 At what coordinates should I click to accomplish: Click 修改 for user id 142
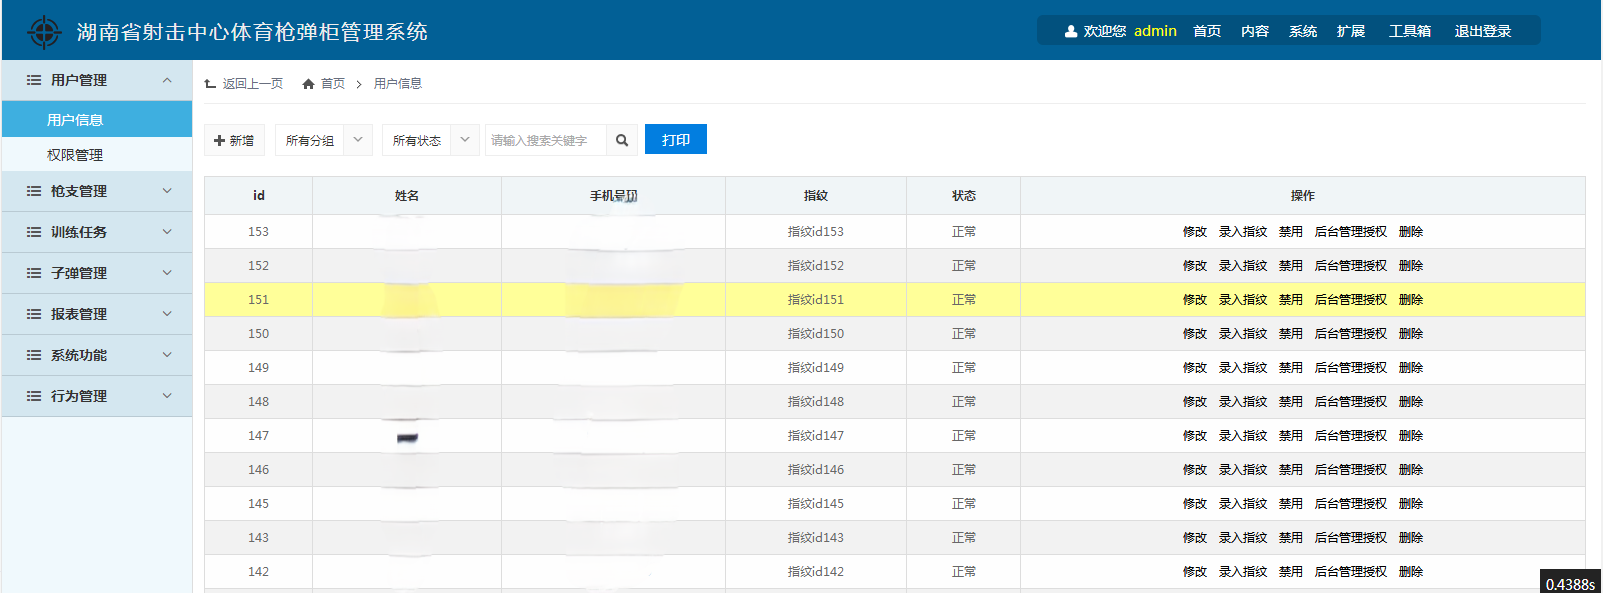point(1195,571)
